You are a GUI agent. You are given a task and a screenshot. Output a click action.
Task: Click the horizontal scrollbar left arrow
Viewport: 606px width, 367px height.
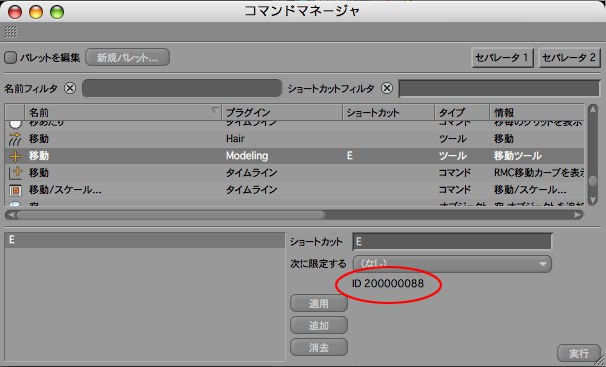coord(12,214)
